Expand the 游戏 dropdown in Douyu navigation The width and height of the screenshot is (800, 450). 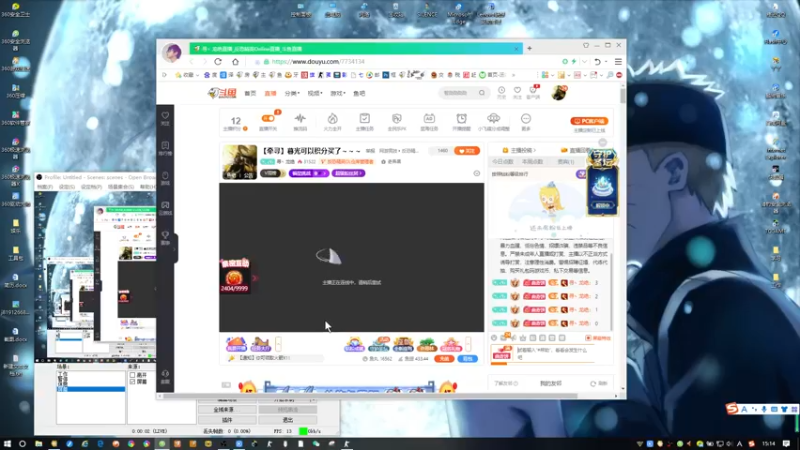coord(338,93)
